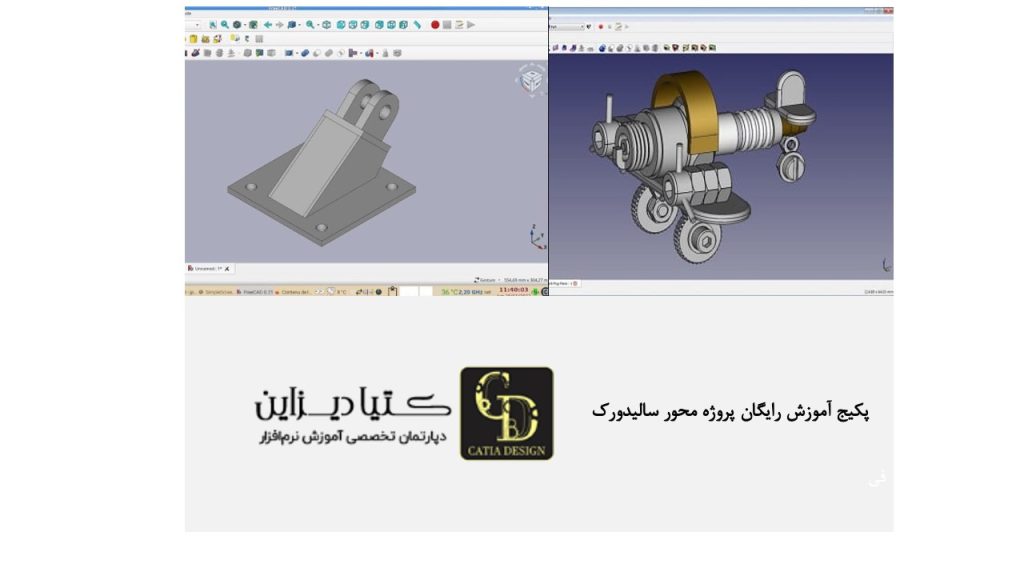The image size is (1024, 576).
Task: Select the Measure distance tool
Action: pos(417,24)
